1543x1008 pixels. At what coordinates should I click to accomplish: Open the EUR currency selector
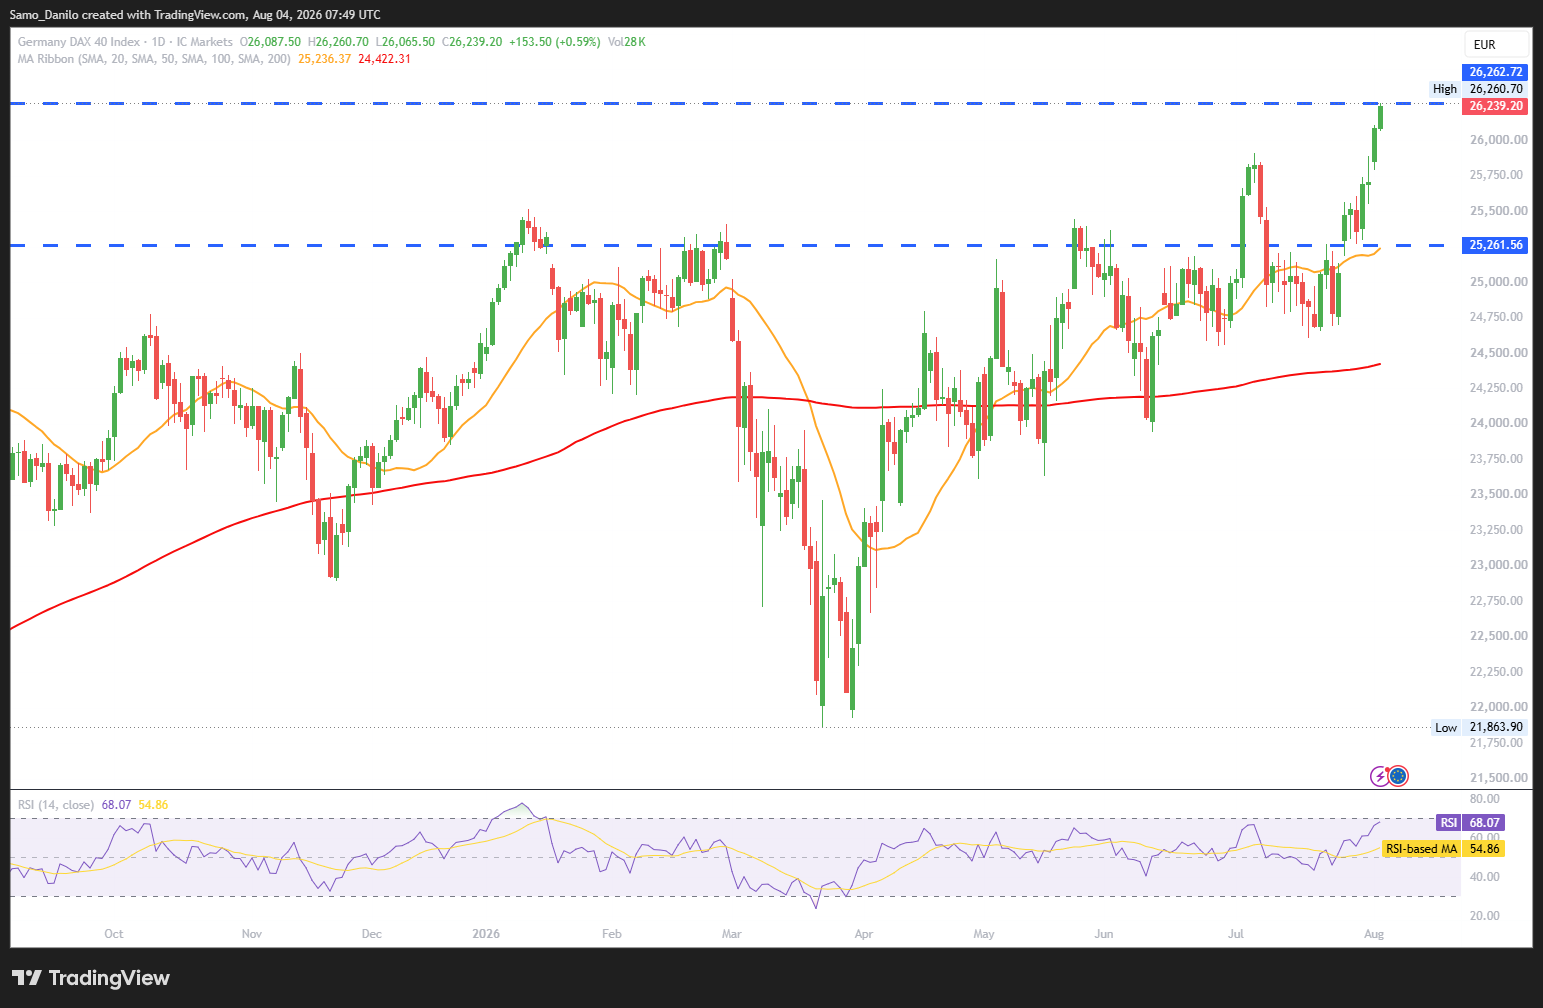tap(1496, 44)
